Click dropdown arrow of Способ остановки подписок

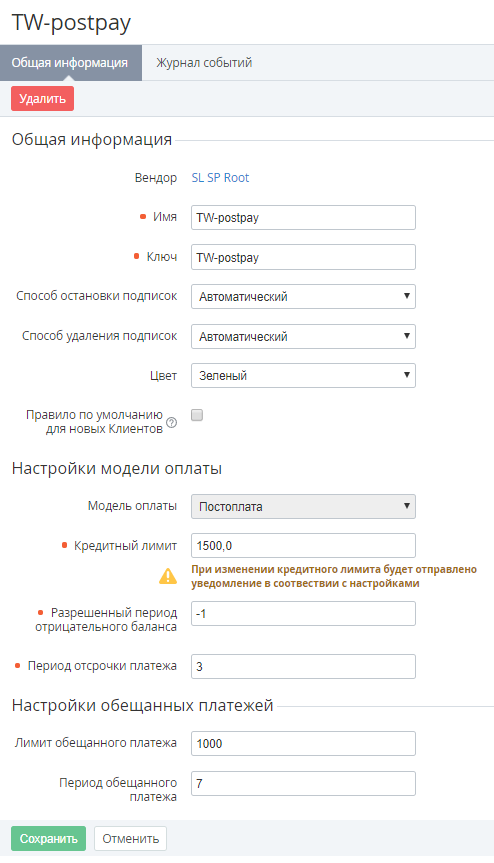pos(407,296)
